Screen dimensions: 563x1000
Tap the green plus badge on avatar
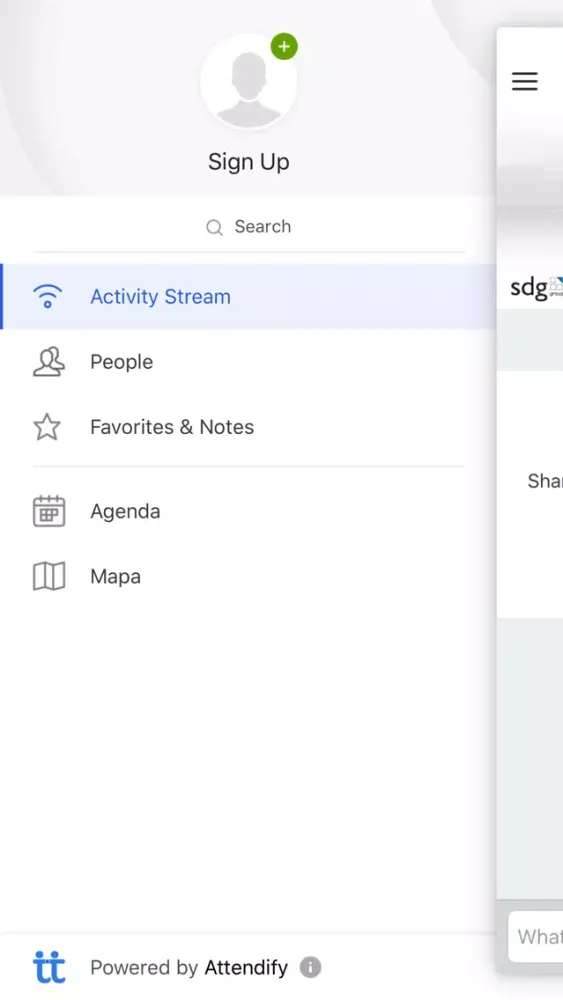tap(284, 47)
